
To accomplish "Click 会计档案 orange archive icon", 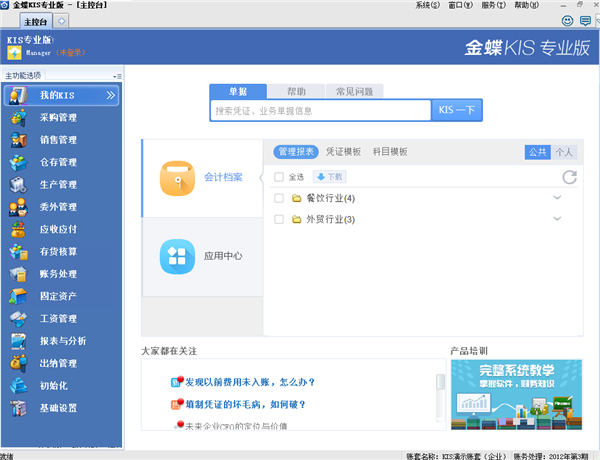I will click(177, 177).
